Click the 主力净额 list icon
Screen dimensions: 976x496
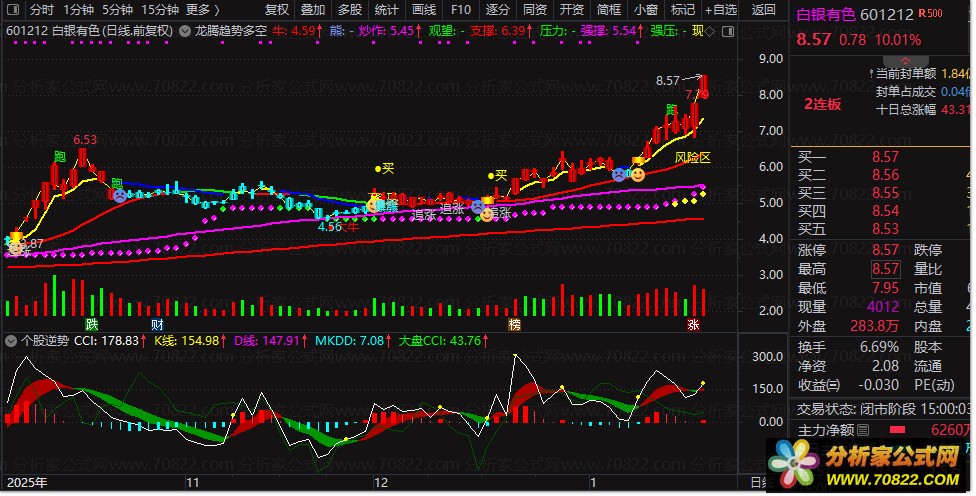863,430
